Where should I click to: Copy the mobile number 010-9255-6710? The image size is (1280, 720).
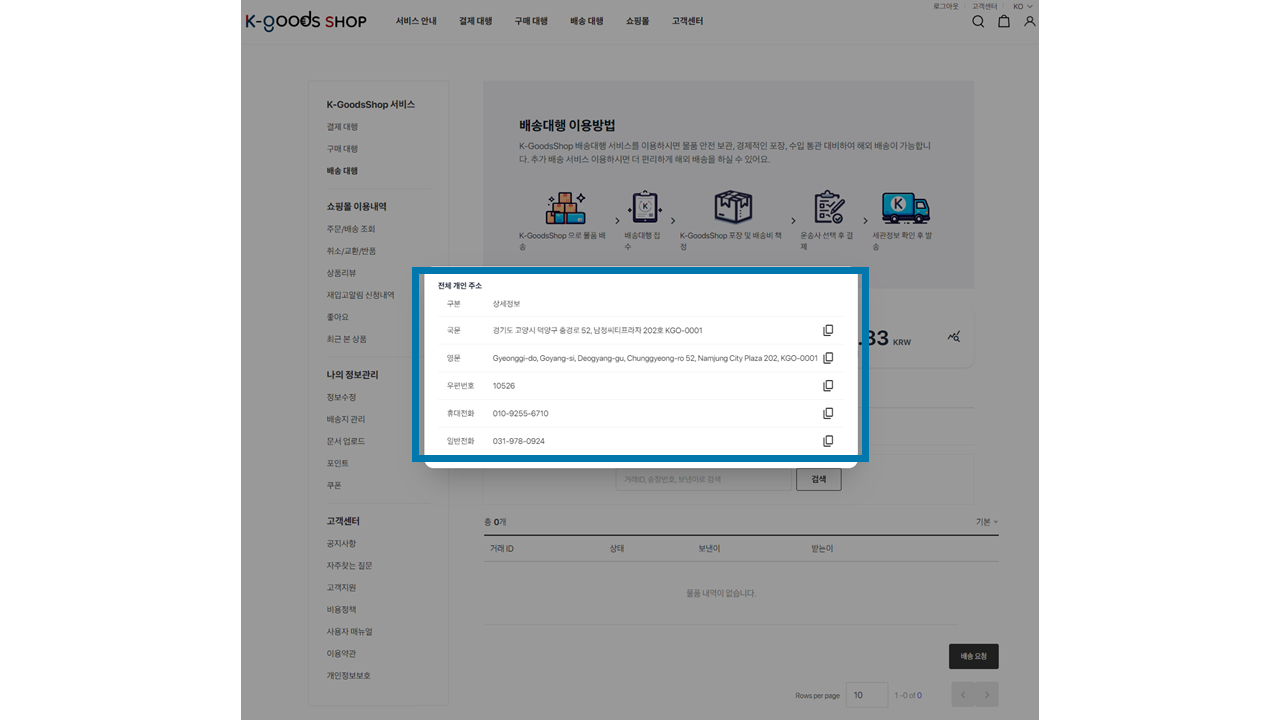click(828, 414)
